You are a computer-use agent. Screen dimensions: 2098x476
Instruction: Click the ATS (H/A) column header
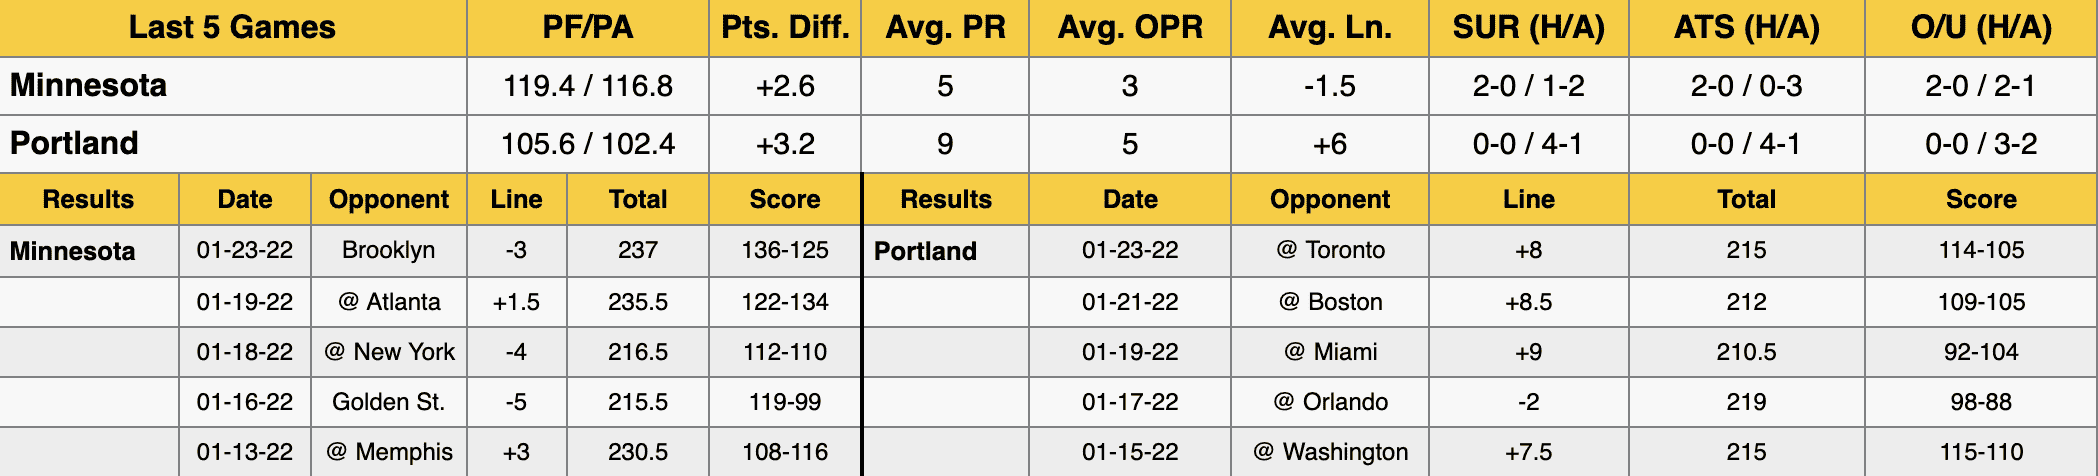(1747, 28)
